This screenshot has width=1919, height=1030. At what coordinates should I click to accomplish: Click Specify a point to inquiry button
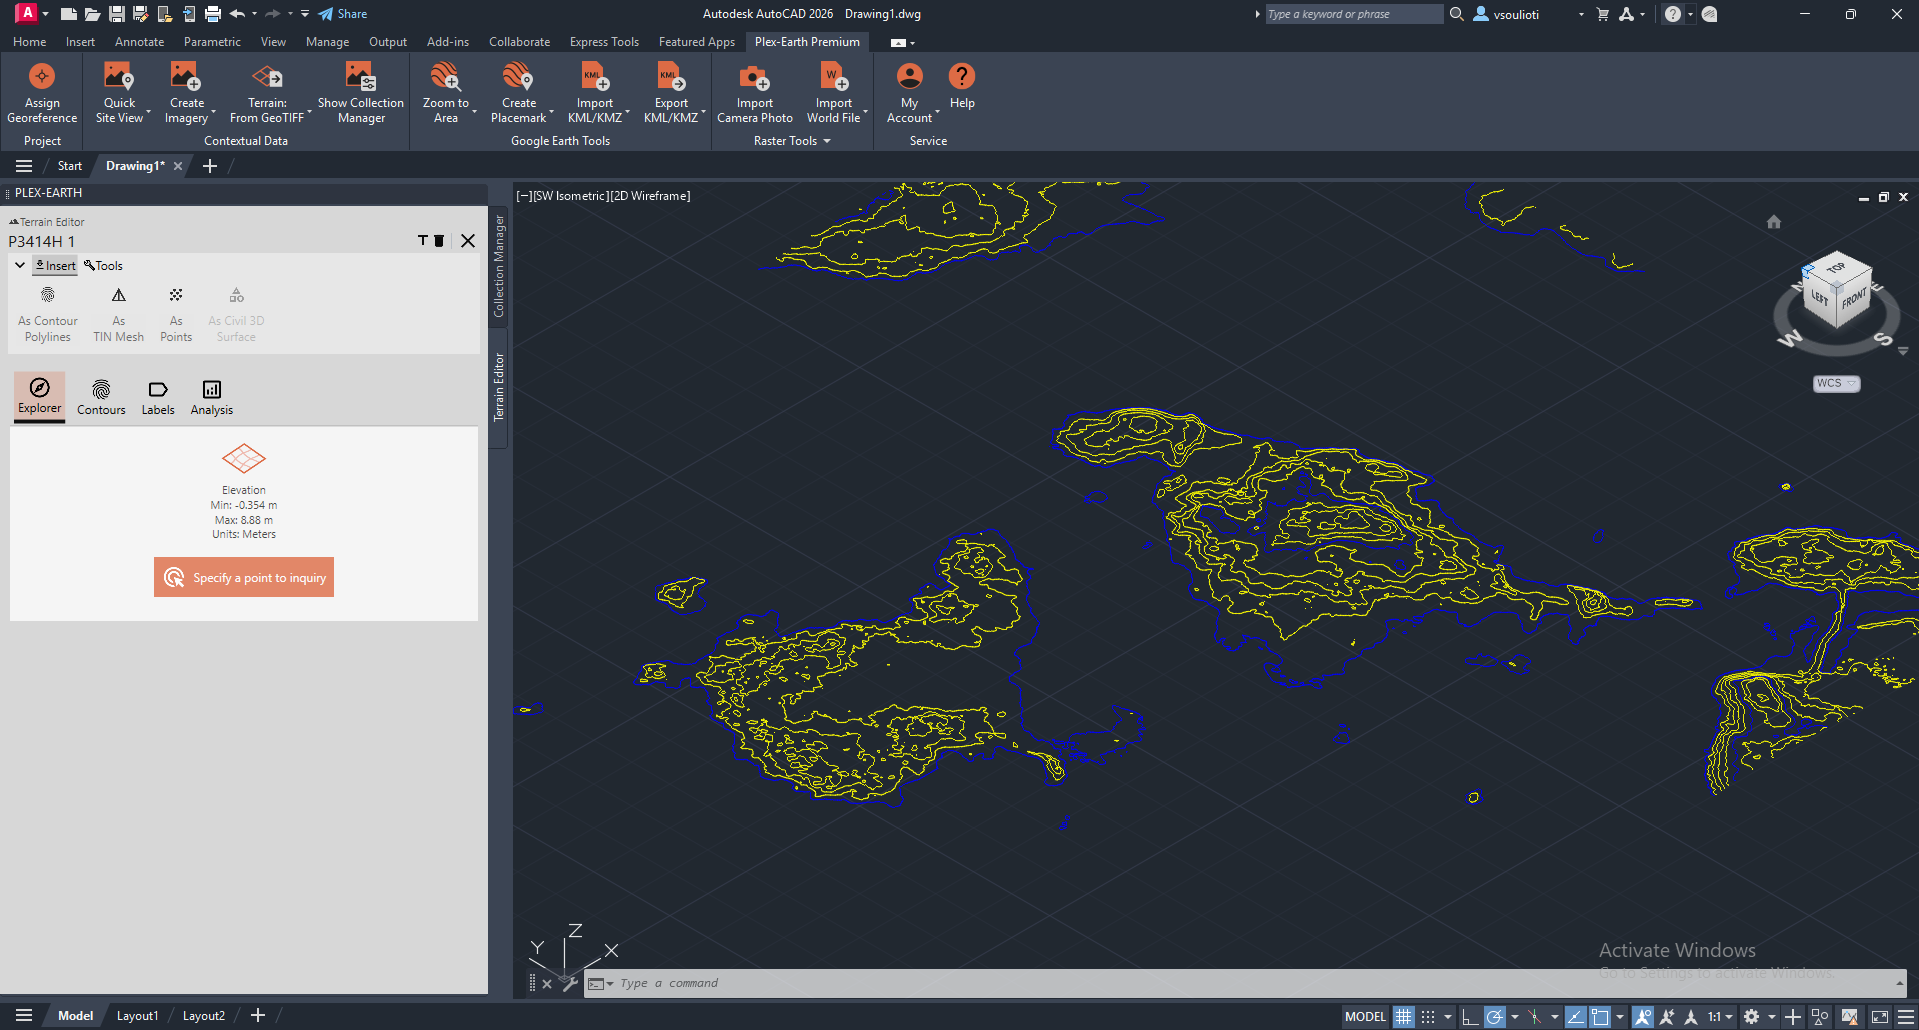tap(244, 577)
